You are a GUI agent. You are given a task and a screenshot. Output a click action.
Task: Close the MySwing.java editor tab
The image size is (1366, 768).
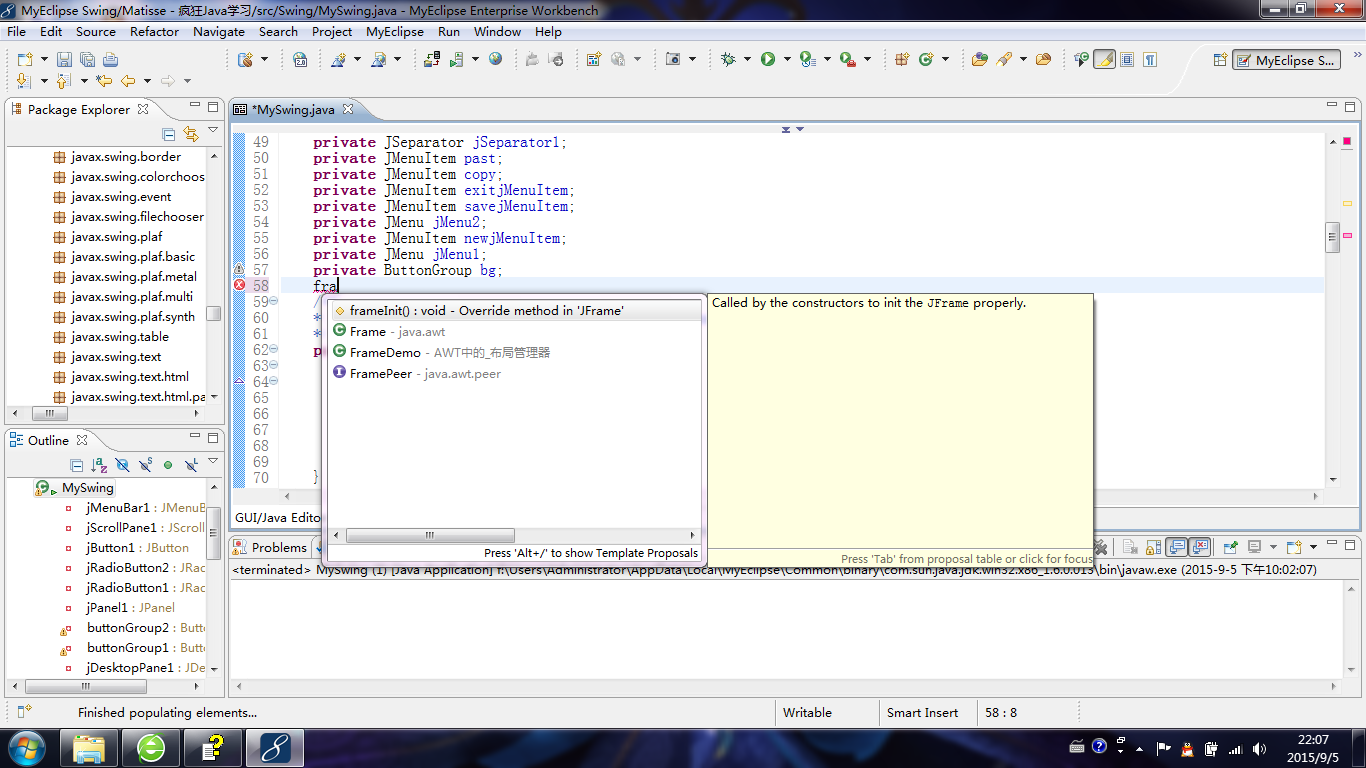(347, 109)
